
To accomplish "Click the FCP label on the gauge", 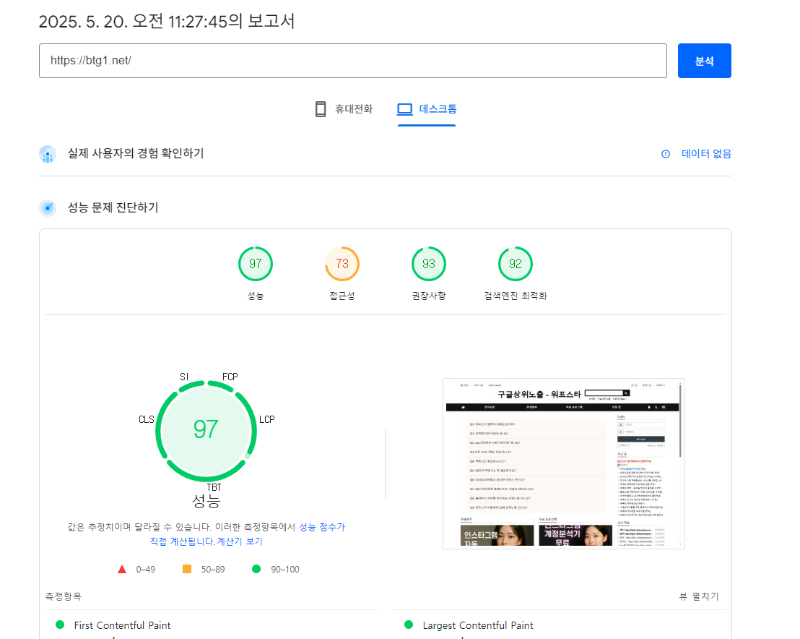I will coord(230,377).
